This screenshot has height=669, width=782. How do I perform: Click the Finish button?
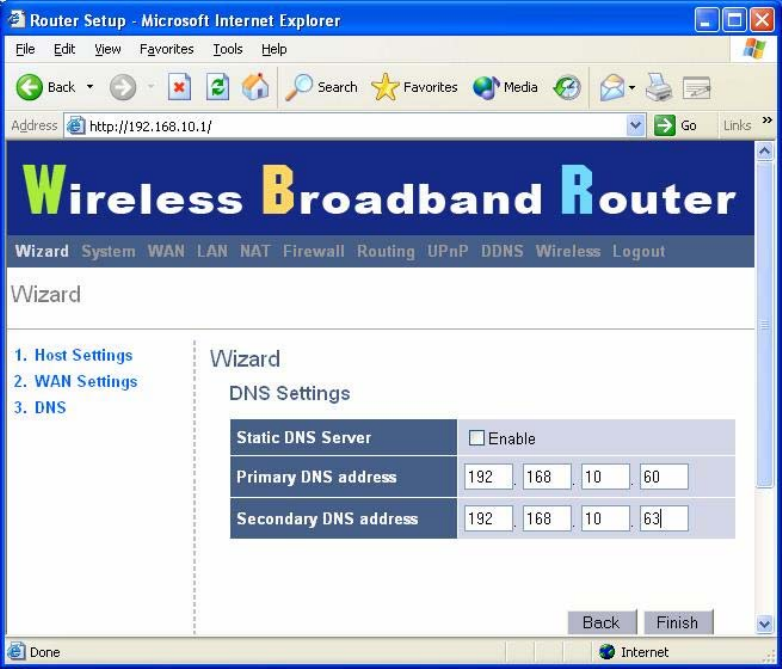click(x=678, y=622)
